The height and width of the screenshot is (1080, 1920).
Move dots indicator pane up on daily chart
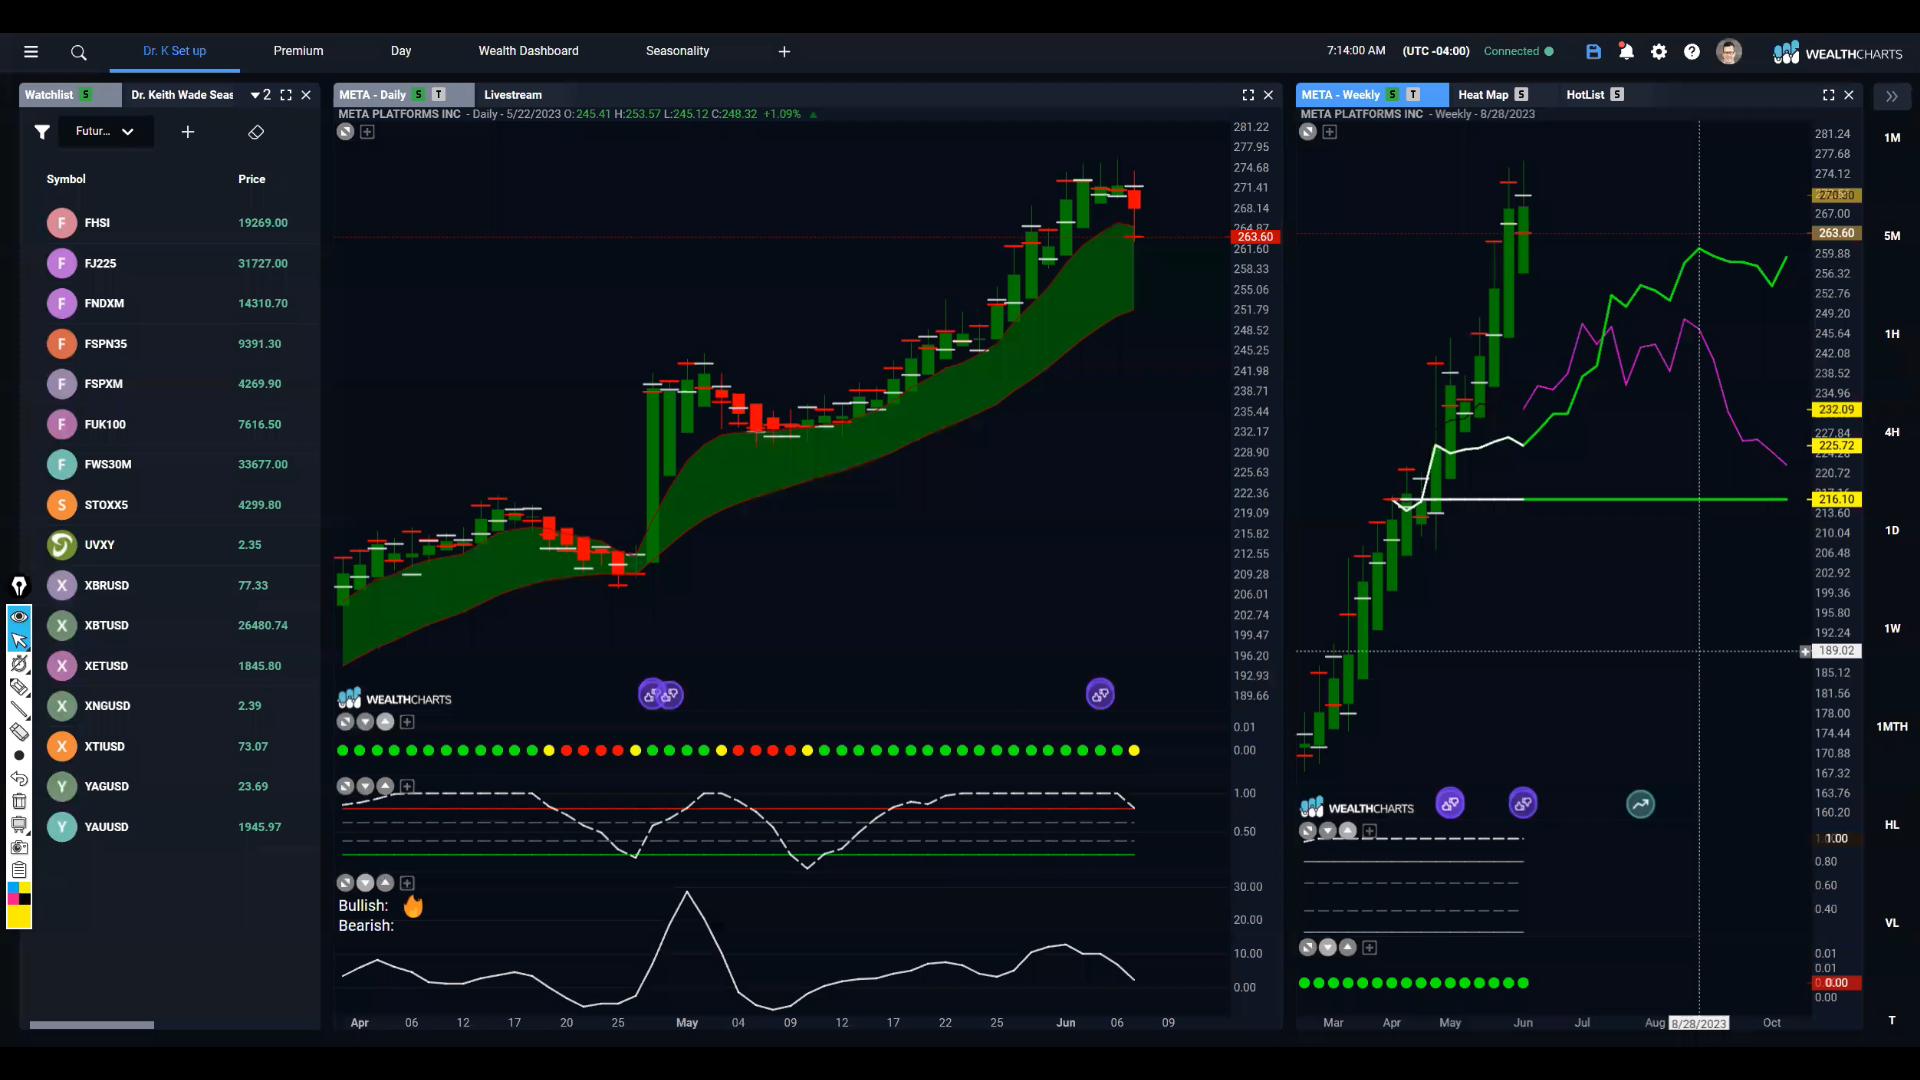385,722
